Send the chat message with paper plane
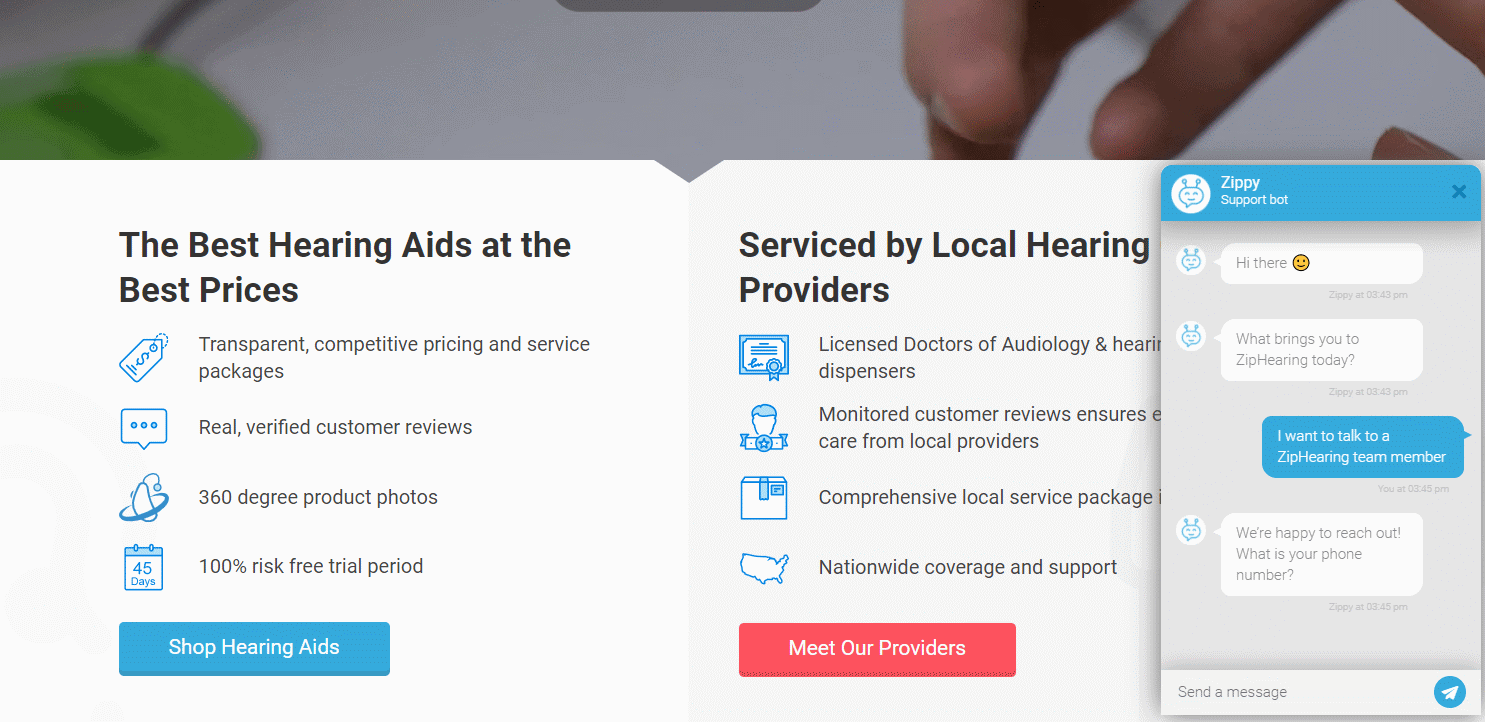The height and width of the screenshot is (722, 1485). tap(1449, 692)
